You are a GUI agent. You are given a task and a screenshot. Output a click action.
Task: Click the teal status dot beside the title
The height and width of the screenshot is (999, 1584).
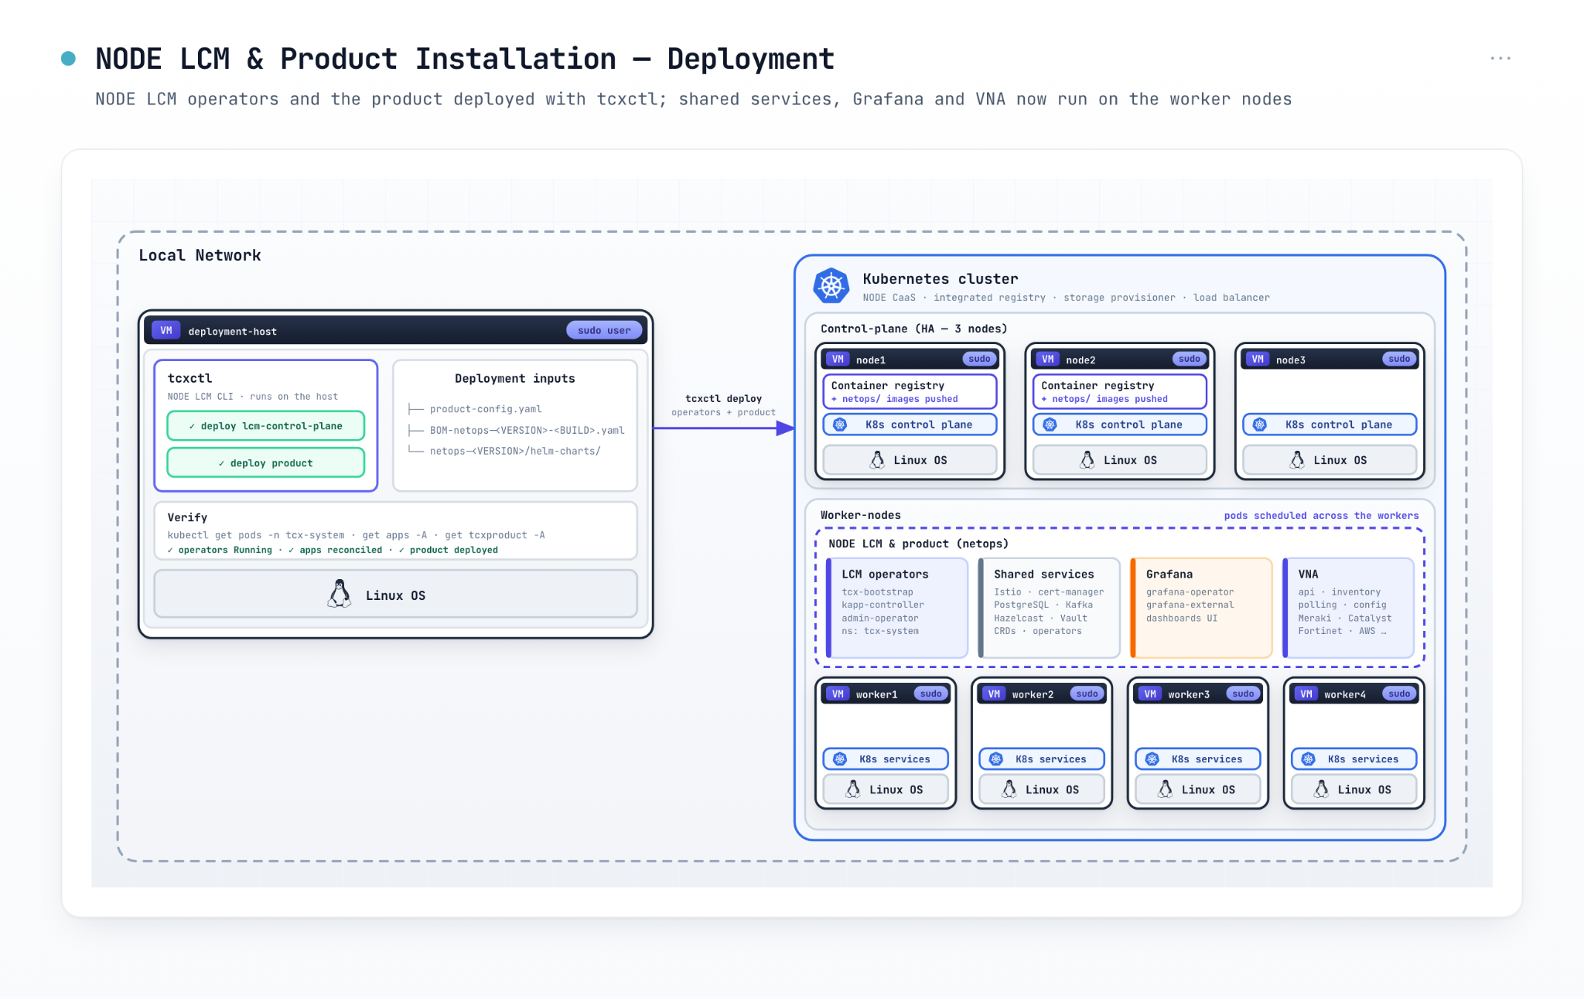pyautogui.click(x=68, y=58)
